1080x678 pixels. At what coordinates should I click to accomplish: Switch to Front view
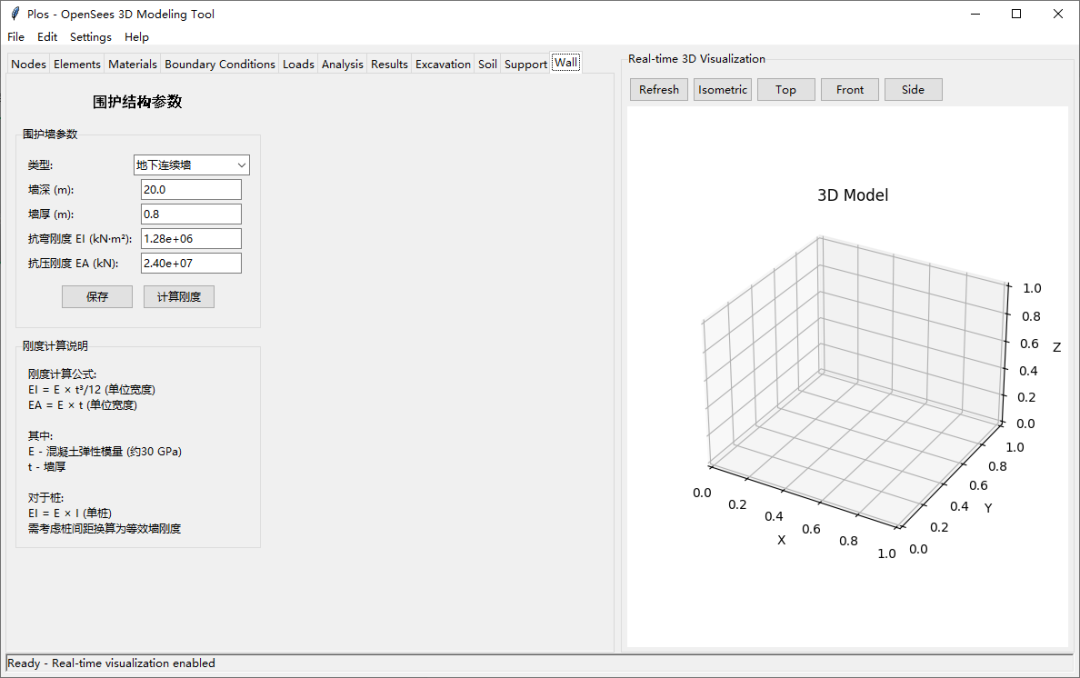click(849, 90)
